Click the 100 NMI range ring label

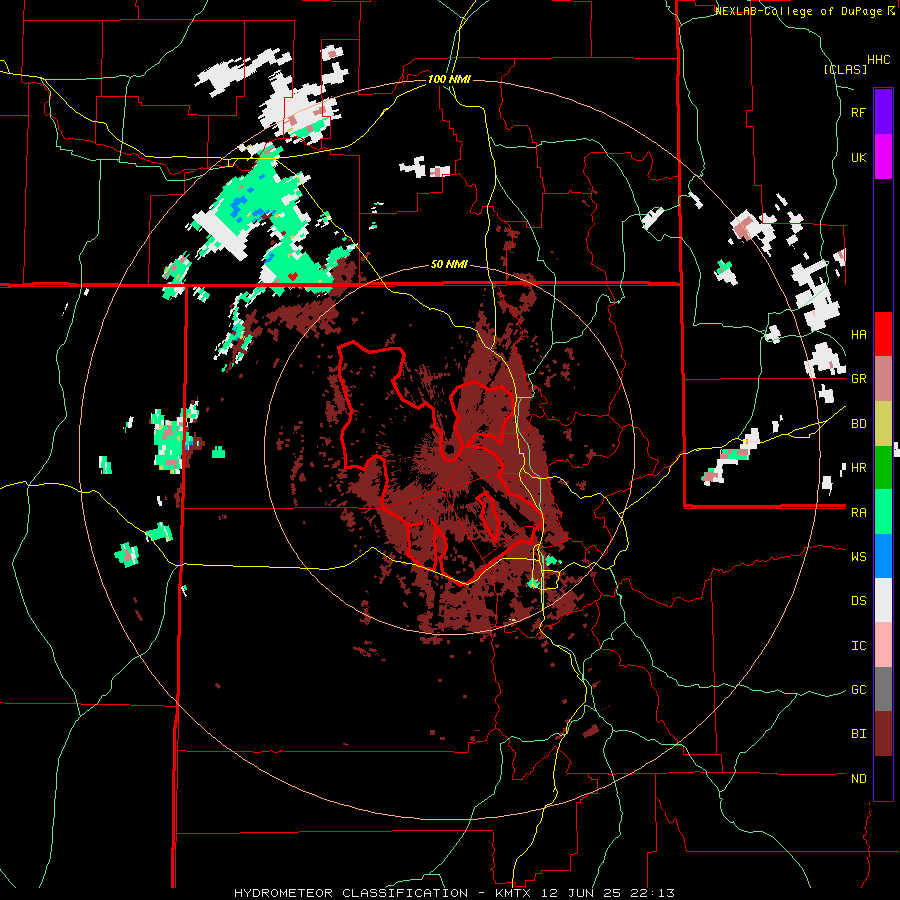449,79
